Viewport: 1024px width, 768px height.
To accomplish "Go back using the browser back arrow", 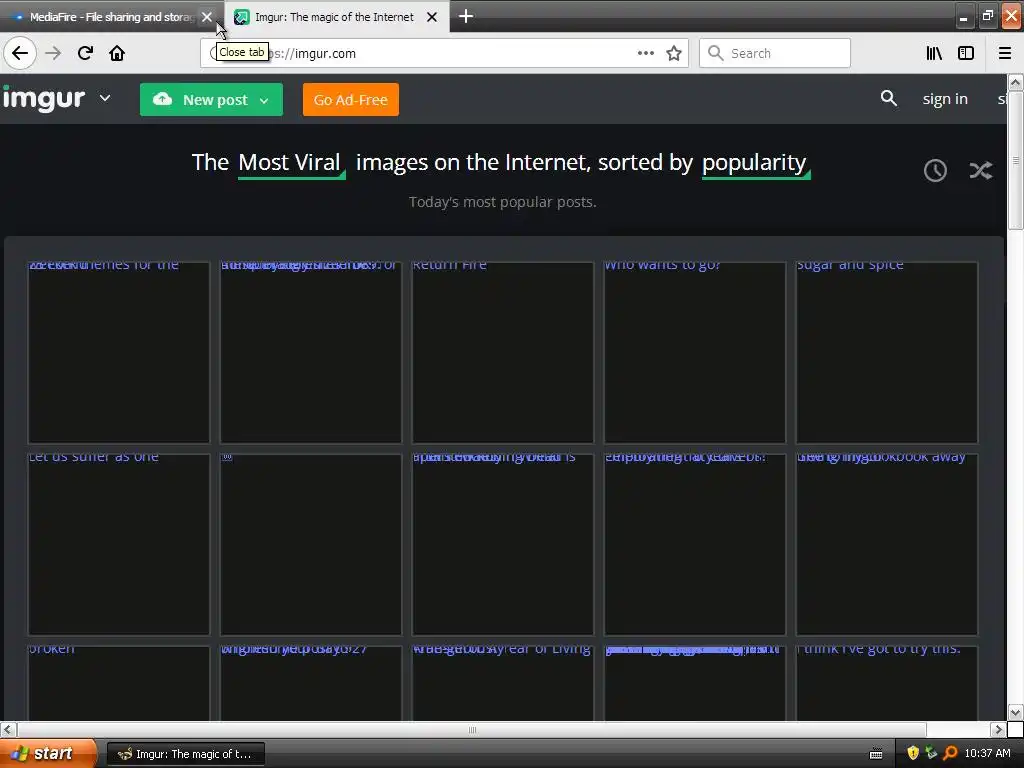I will (x=20, y=53).
